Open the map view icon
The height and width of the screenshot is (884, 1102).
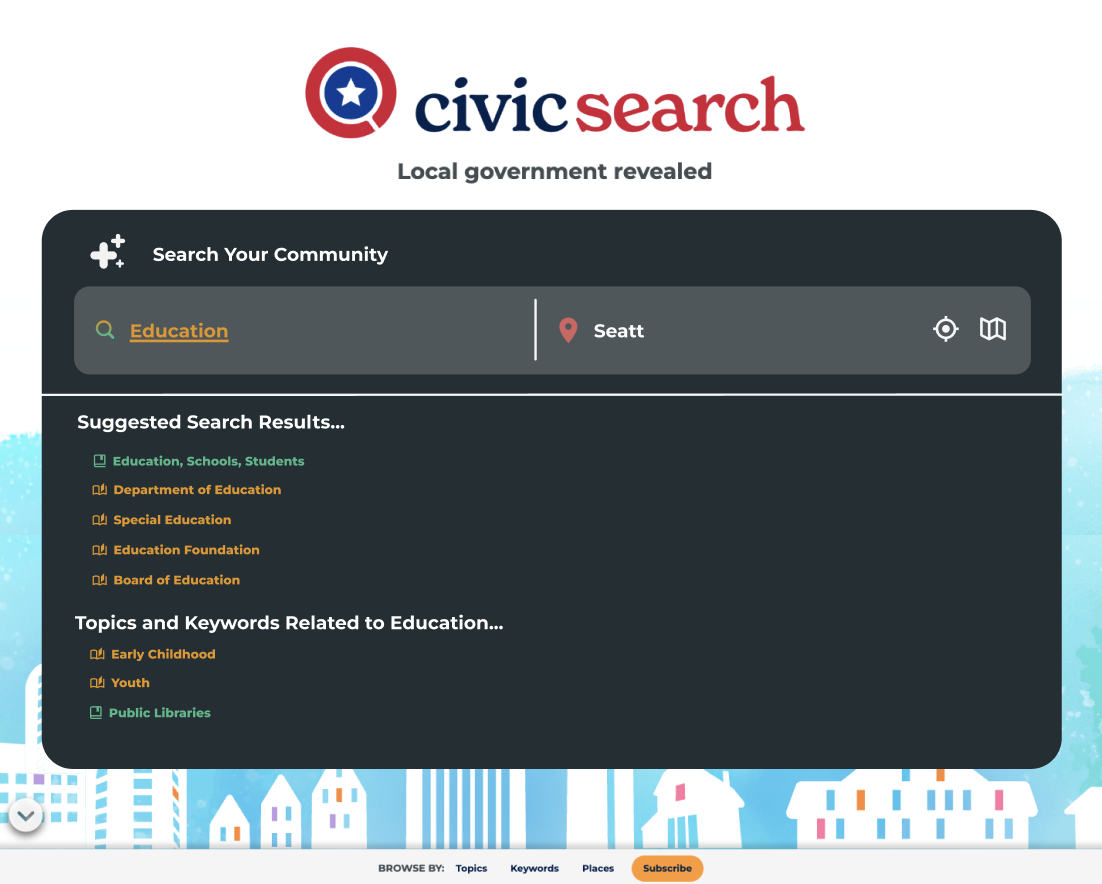(992, 329)
